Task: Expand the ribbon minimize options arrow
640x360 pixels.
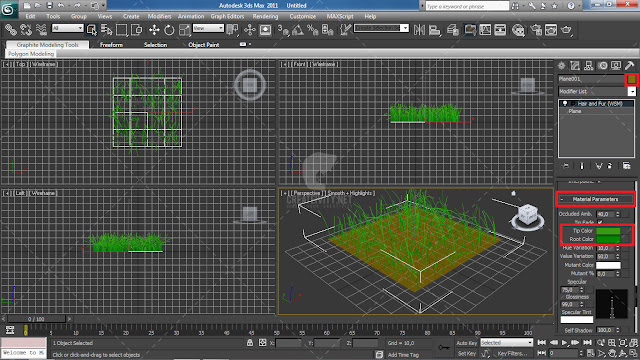Action: pos(249,44)
